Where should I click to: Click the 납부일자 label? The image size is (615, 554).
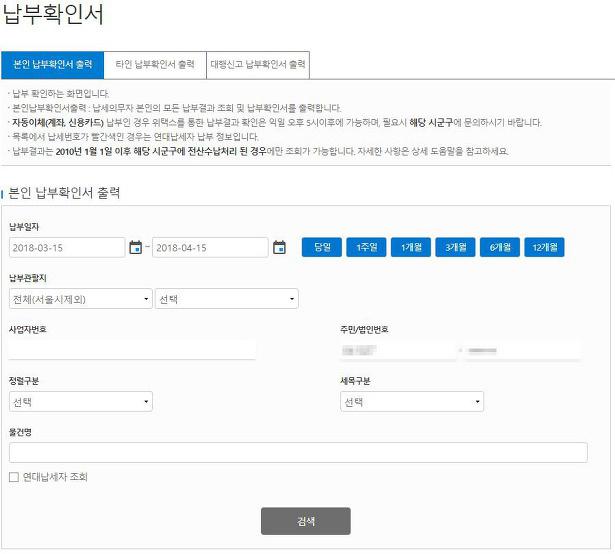[24, 227]
